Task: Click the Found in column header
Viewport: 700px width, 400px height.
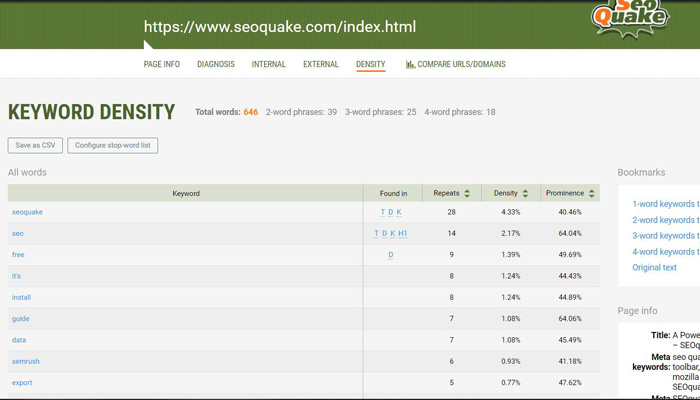Action: click(x=393, y=193)
